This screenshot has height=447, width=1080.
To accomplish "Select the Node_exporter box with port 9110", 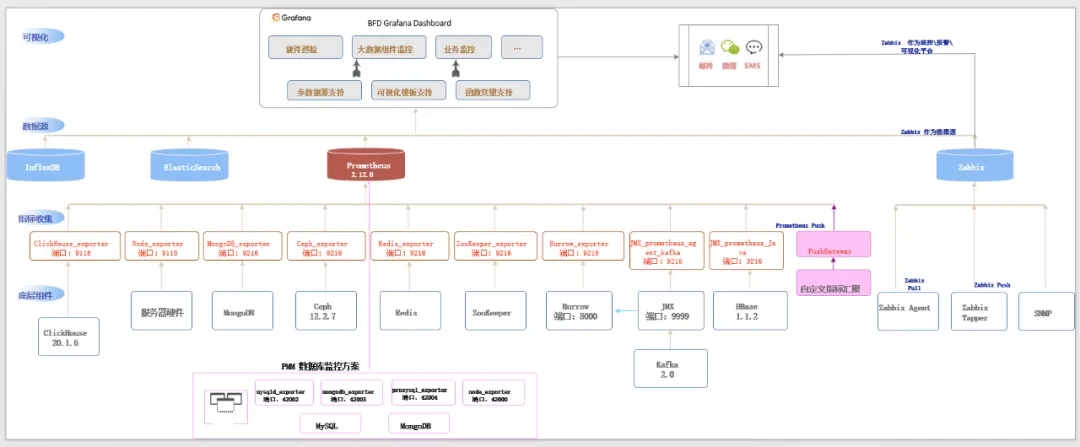I will tap(161, 248).
